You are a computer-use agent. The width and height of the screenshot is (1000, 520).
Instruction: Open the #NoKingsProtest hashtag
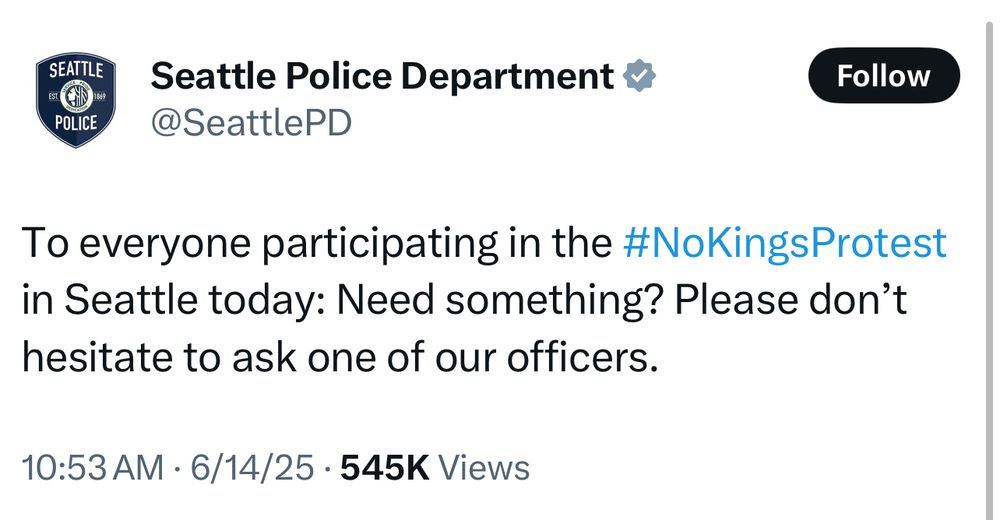[784, 242]
